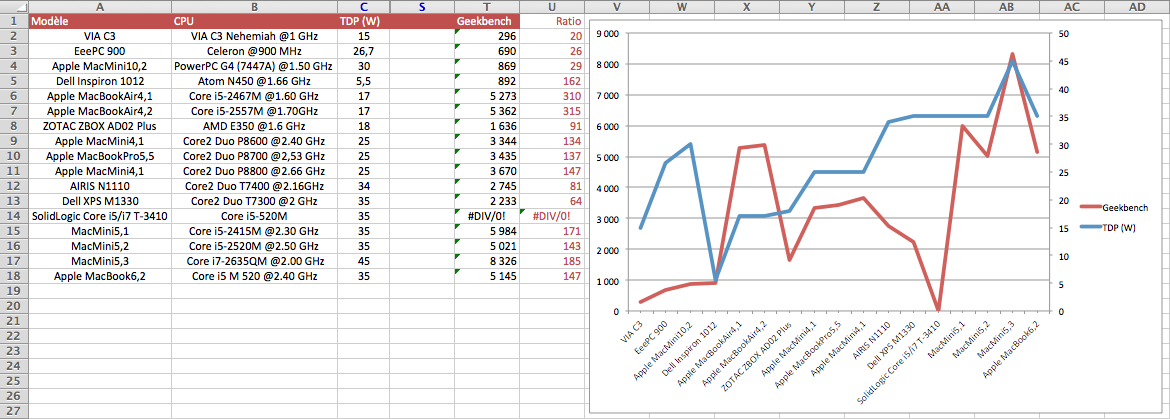The width and height of the screenshot is (1170, 419).
Task: Select cell 'Core i5 M 520 @2.40 GHz'
Action: [254, 276]
